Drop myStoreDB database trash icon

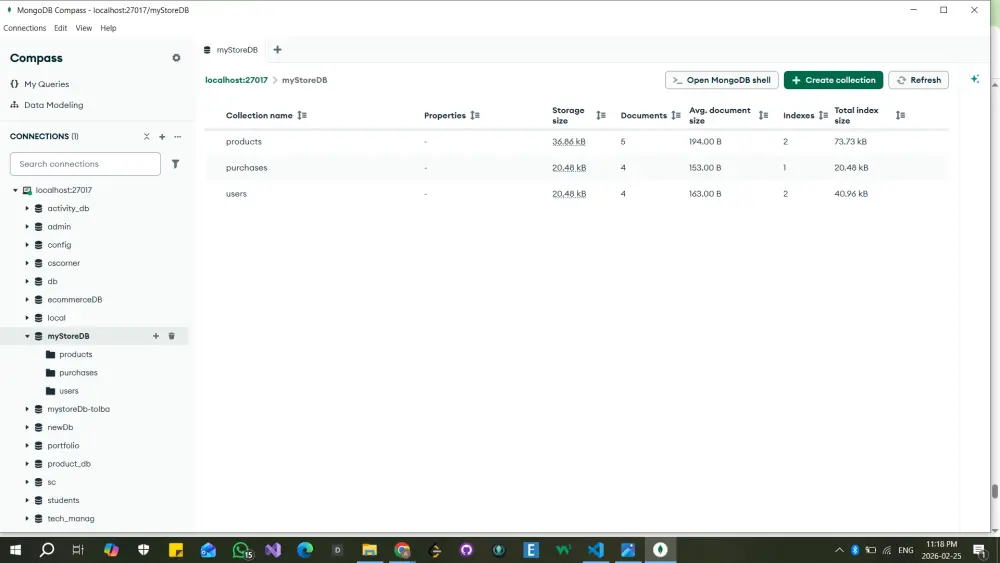172,336
